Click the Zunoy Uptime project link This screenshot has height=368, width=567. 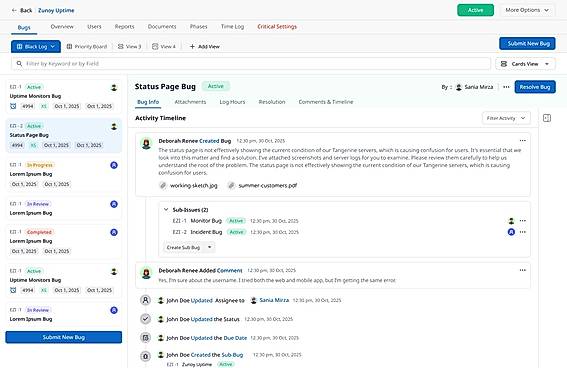click(56, 10)
